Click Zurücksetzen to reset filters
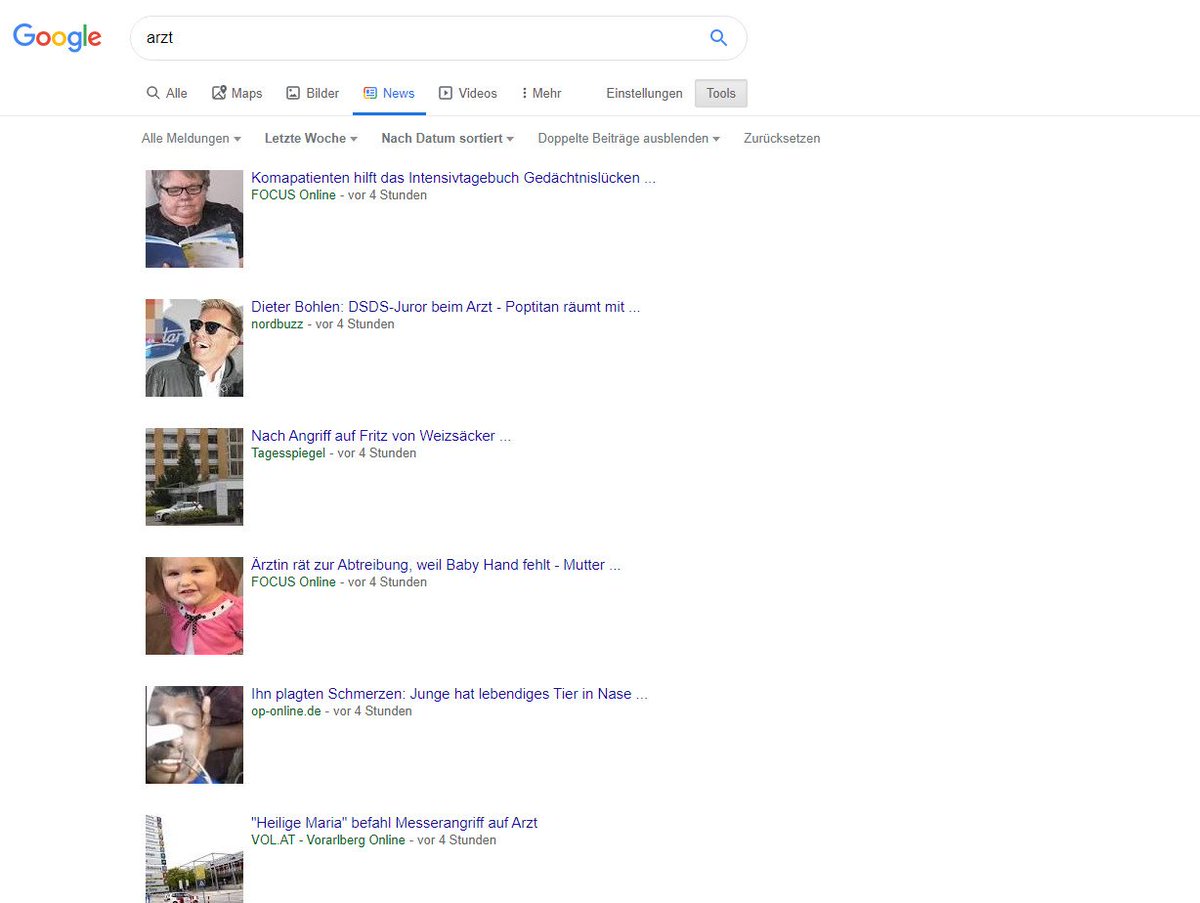The image size is (1200, 903). pyautogui.click(x=782, y=139)
